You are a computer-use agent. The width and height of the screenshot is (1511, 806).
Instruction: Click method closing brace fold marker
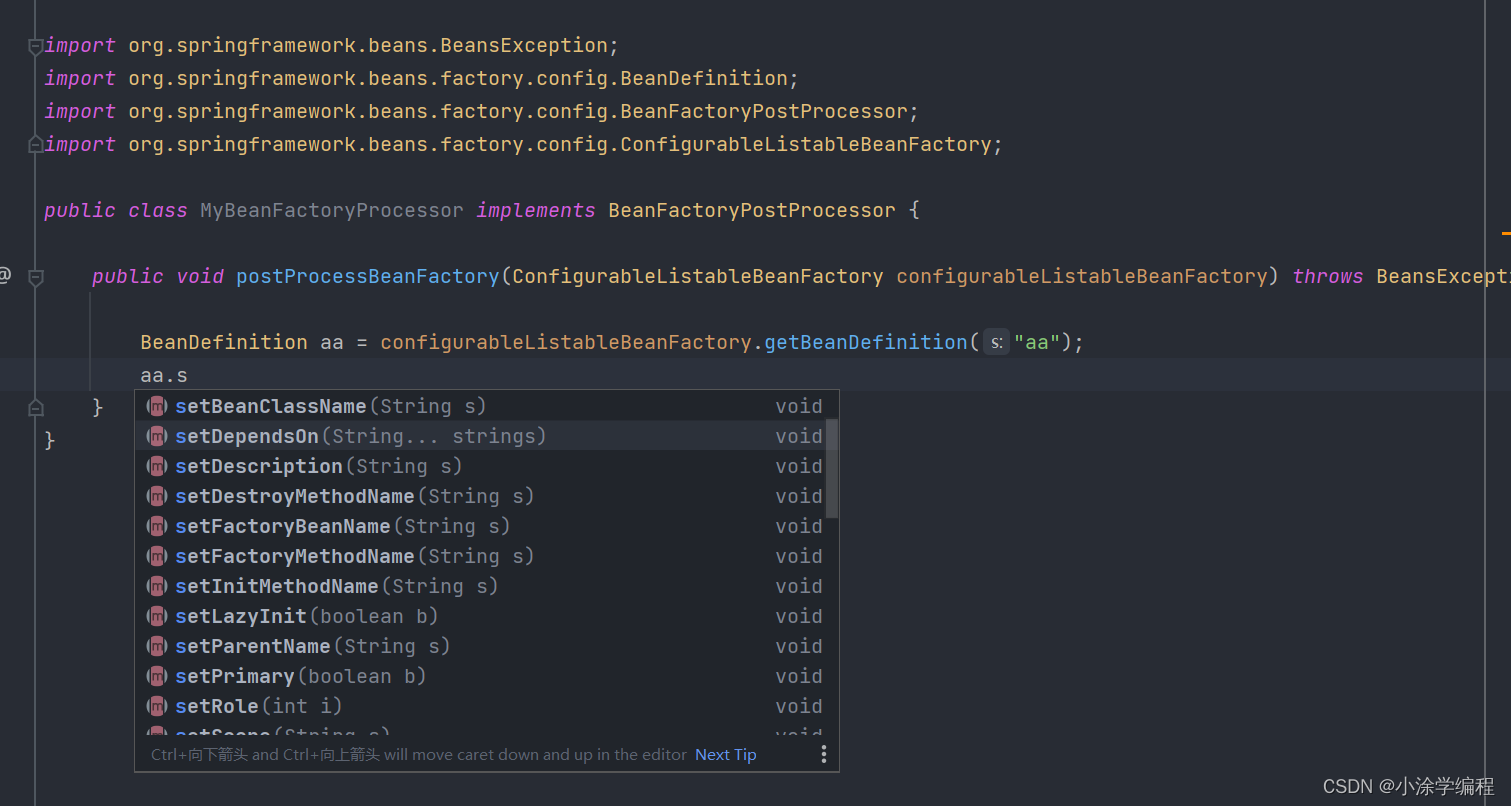tap(36, 408)
